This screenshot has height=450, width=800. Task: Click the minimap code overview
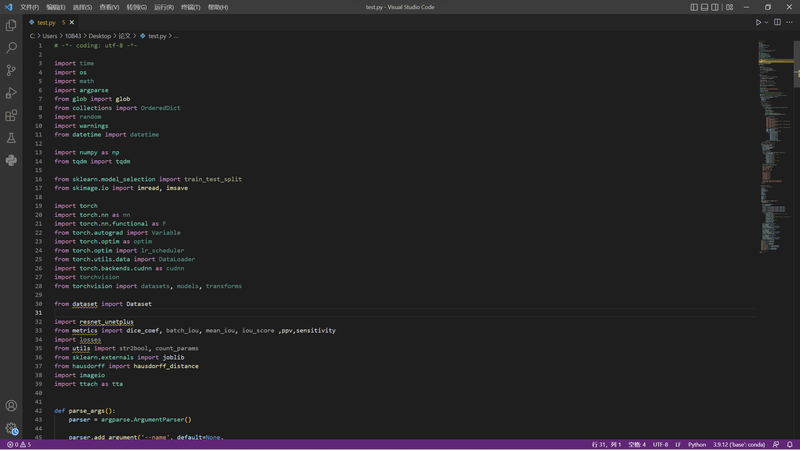pos(774,145)
